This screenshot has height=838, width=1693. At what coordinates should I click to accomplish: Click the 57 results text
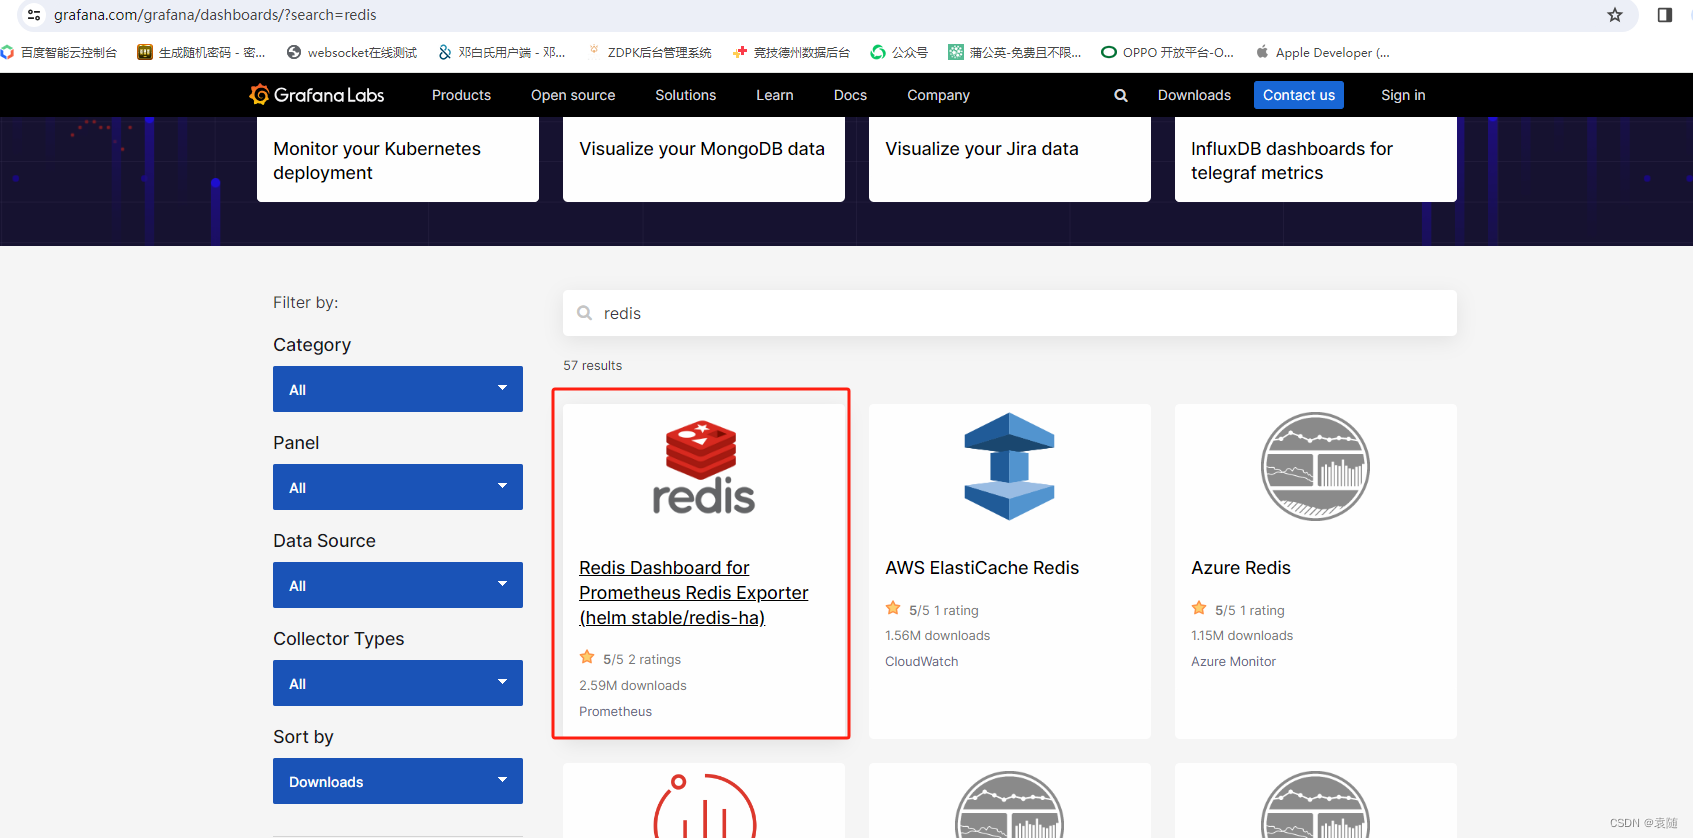pos(593,365)
